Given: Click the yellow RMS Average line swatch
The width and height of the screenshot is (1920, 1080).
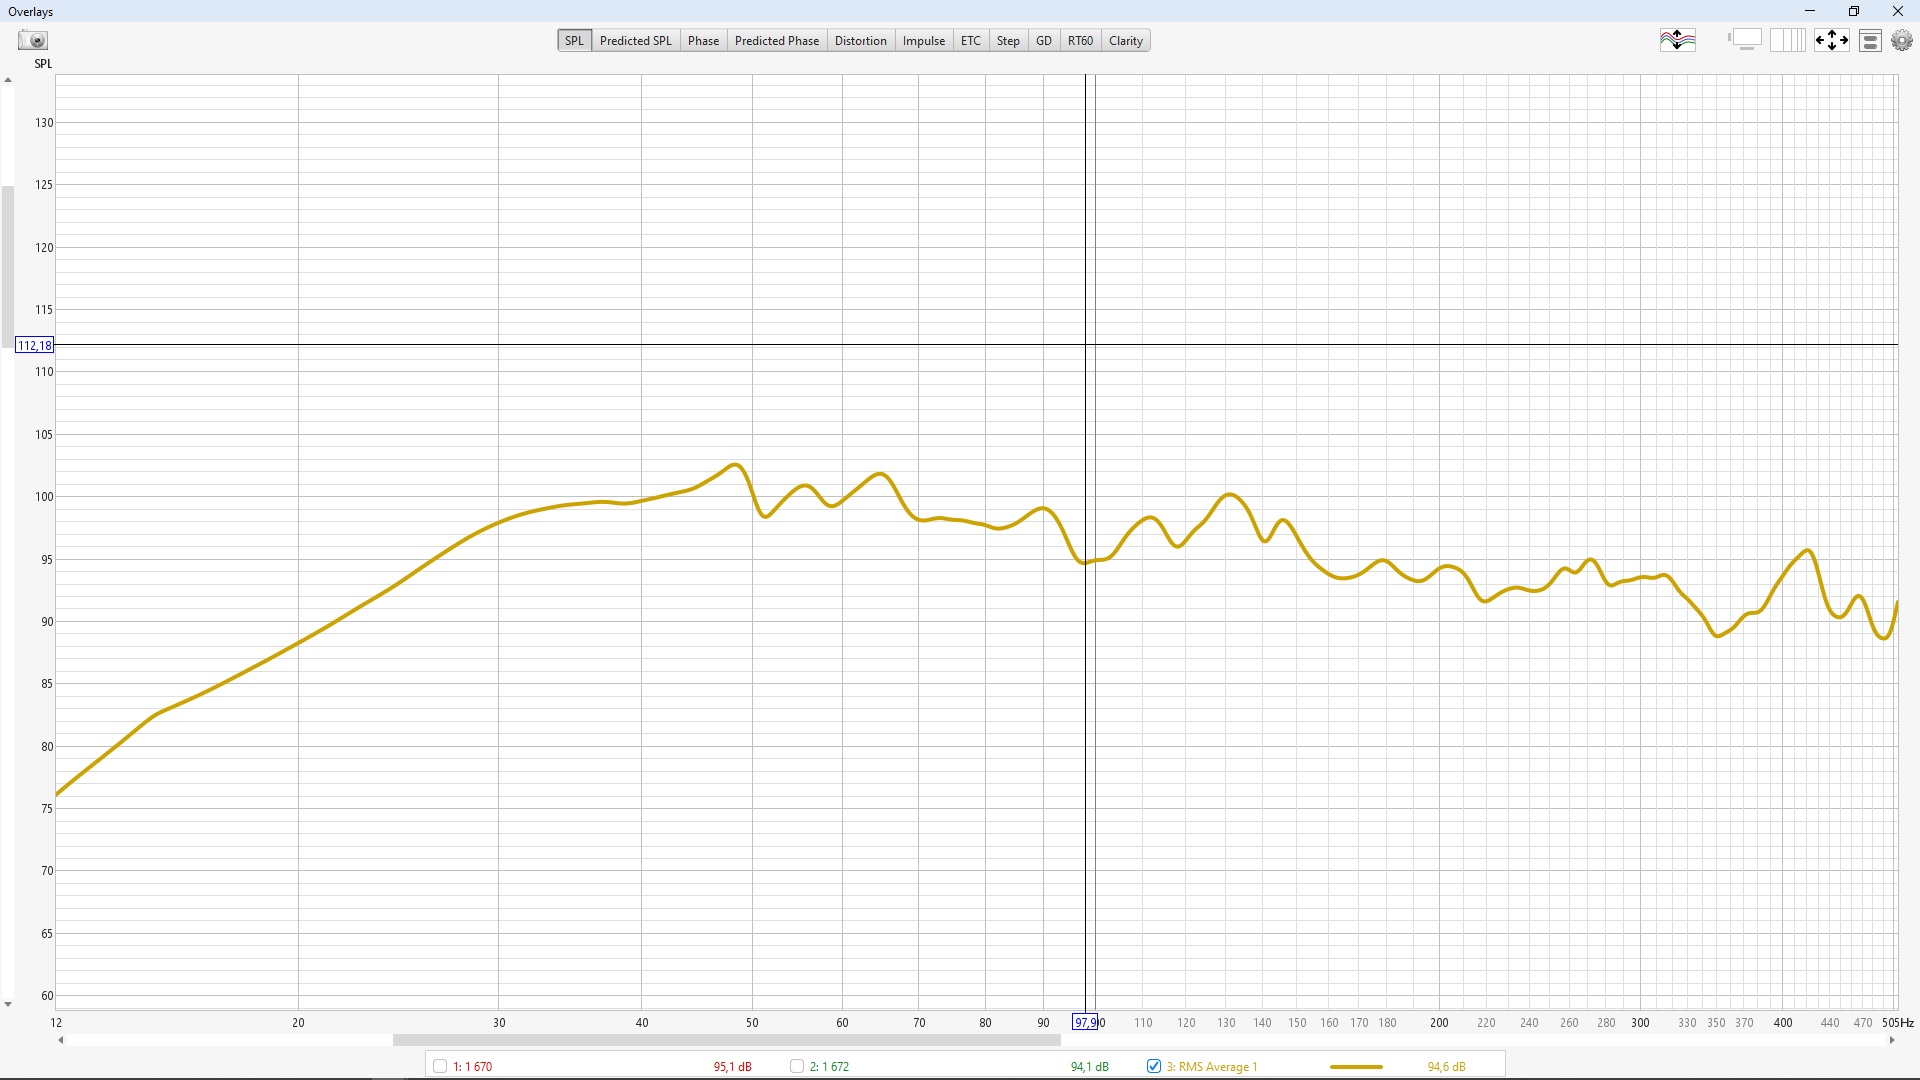Looking at the screenshot, I should click(1356, 1067).
